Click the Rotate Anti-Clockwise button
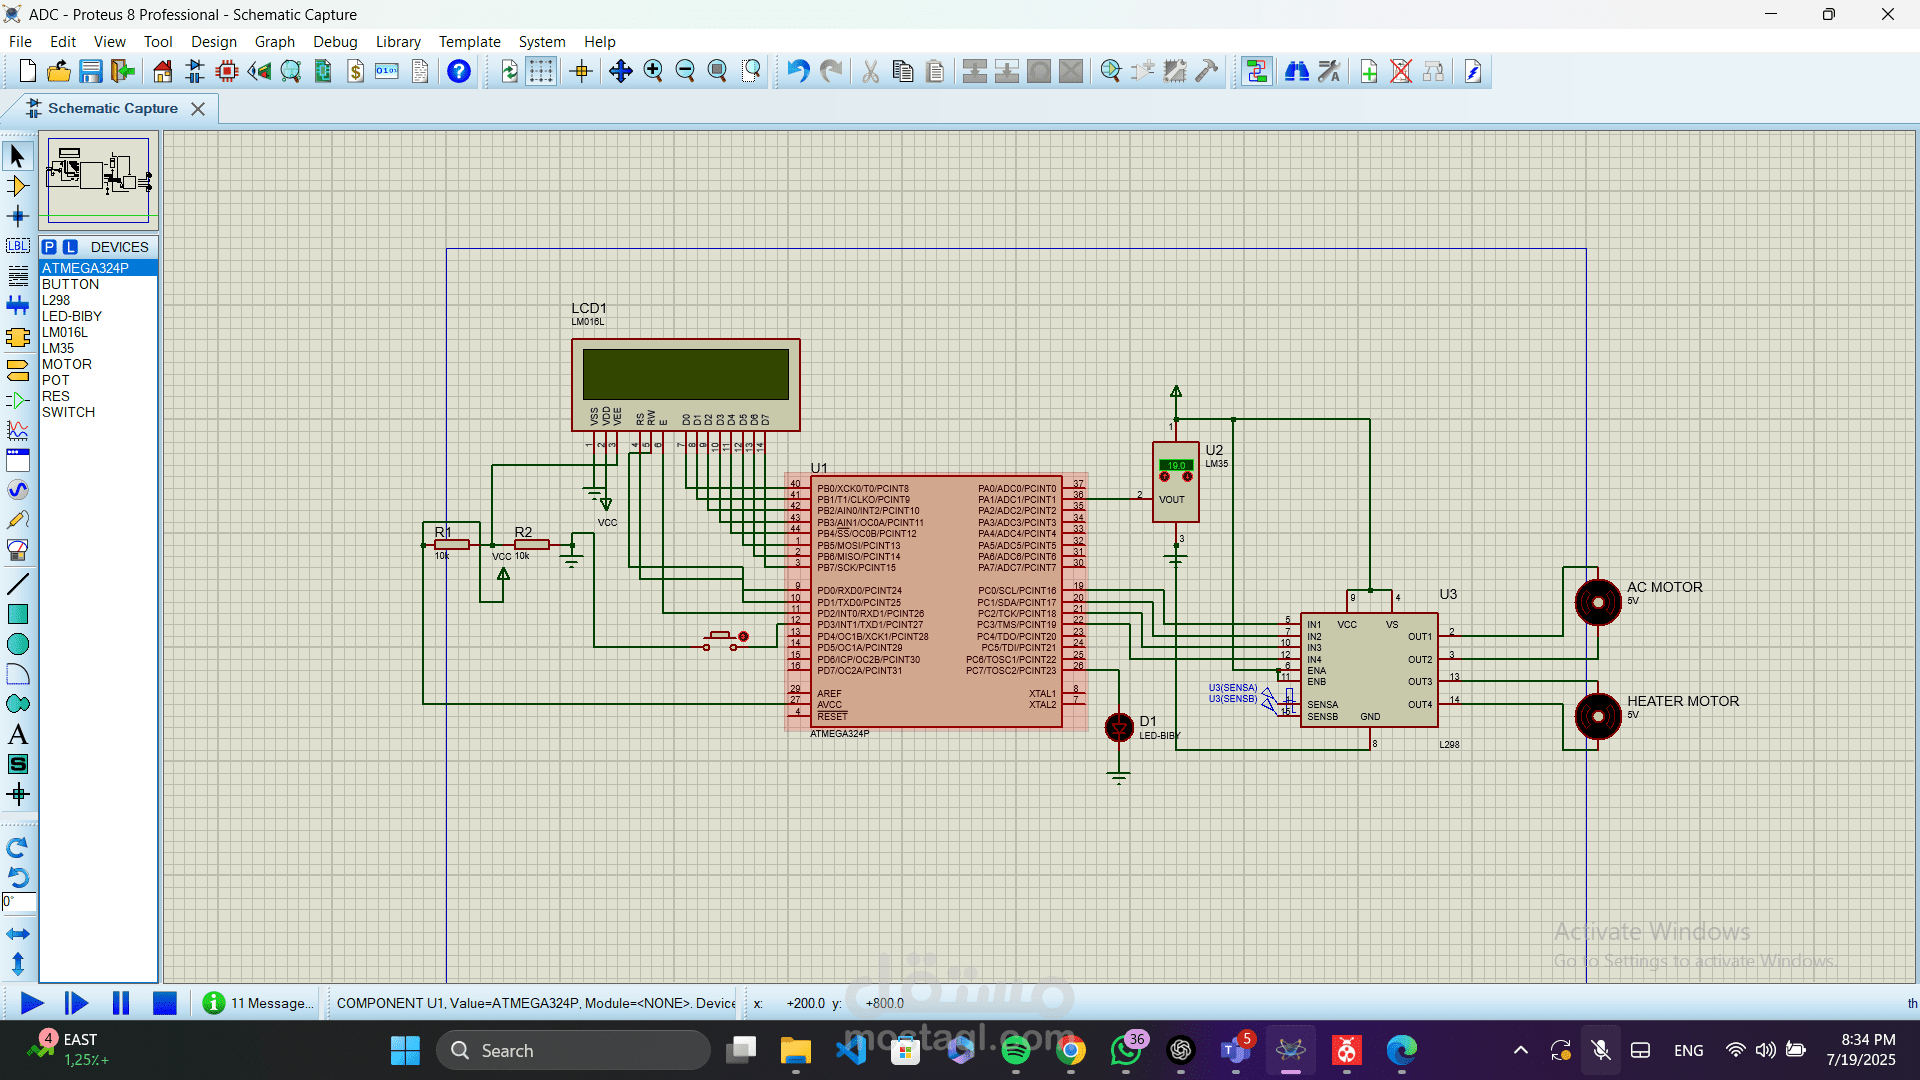The image size is (1920, 1080). 17,878
